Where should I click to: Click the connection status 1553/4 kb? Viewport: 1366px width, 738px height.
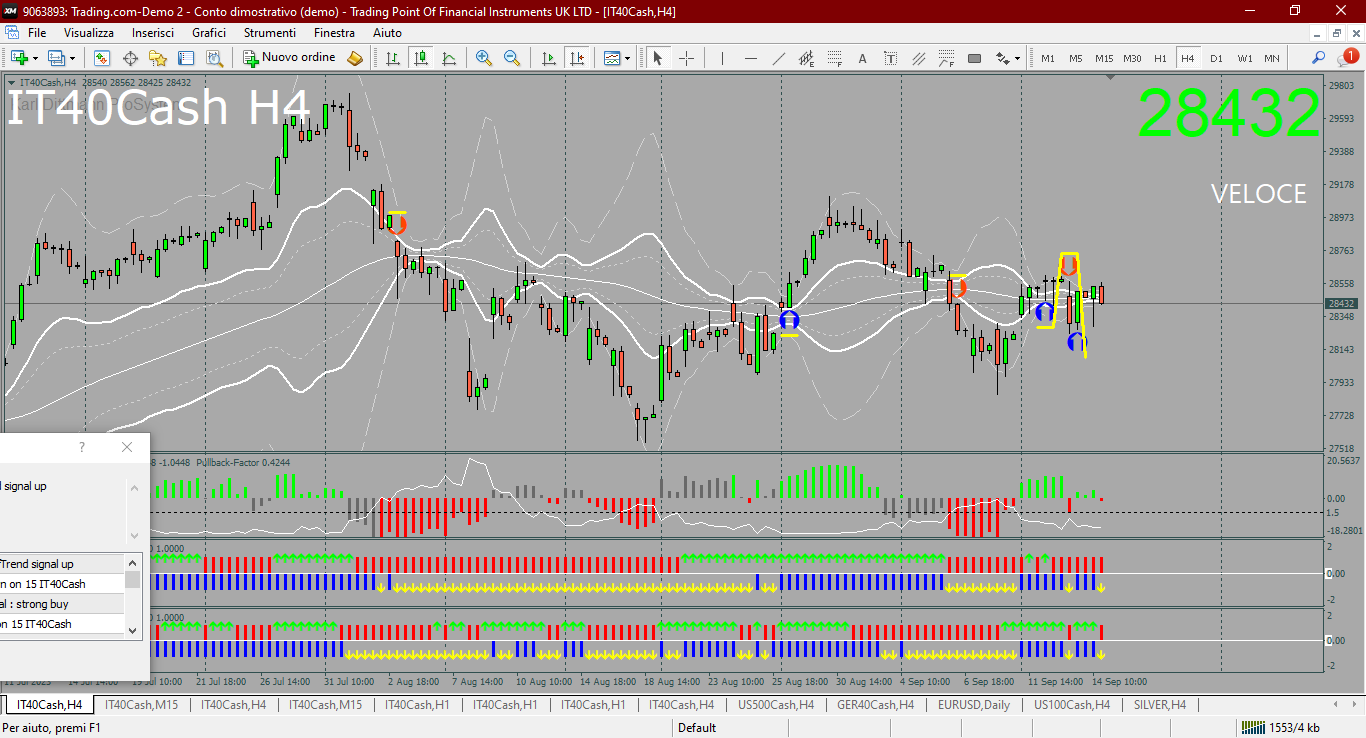pyautogui.click(x=1281, y=728)
